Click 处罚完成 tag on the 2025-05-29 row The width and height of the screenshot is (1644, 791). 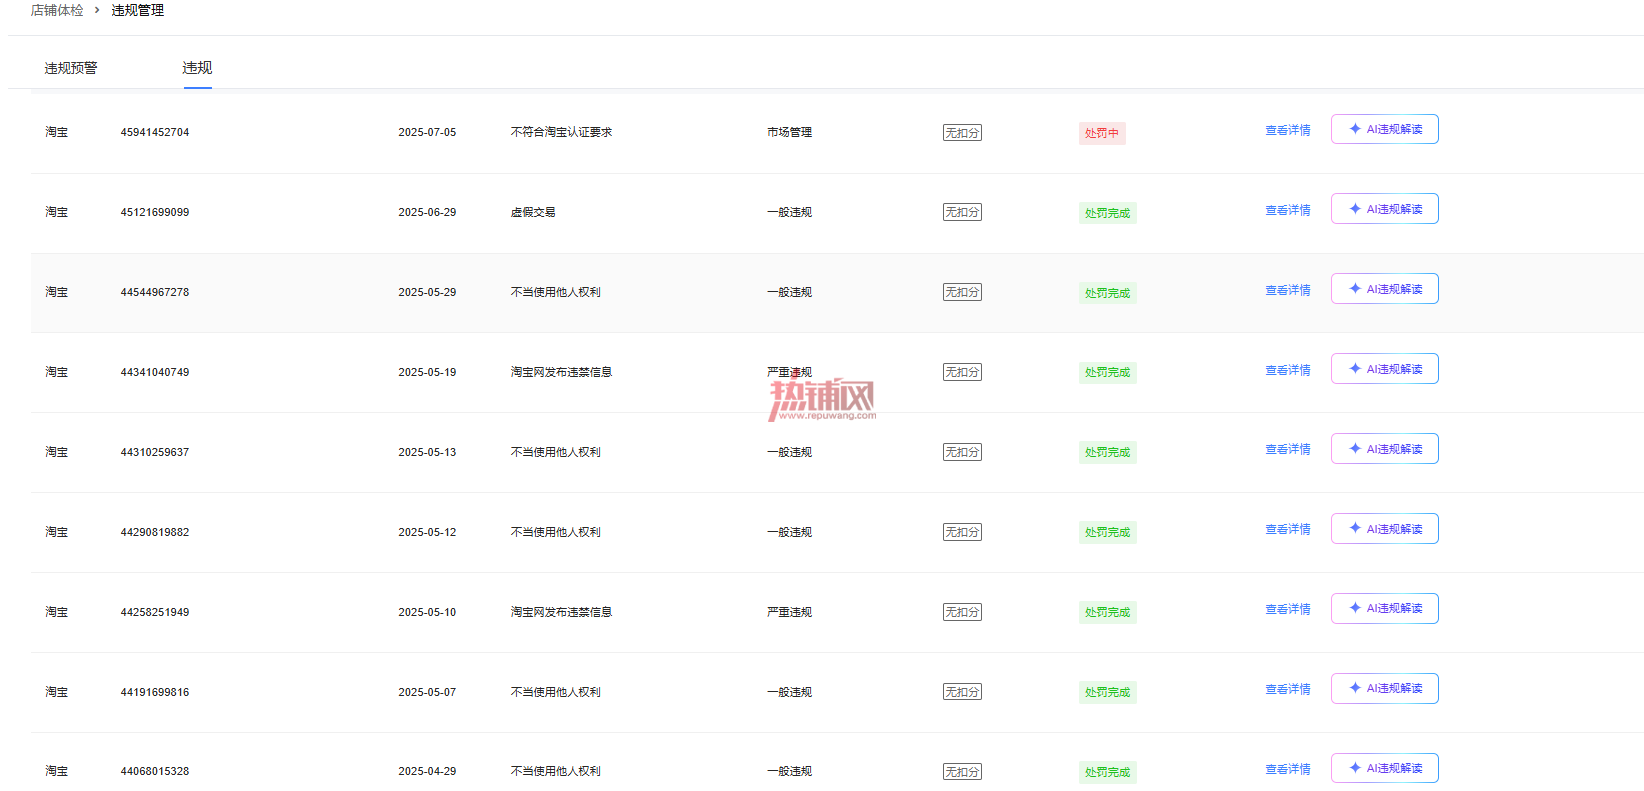click(1108, 293)
